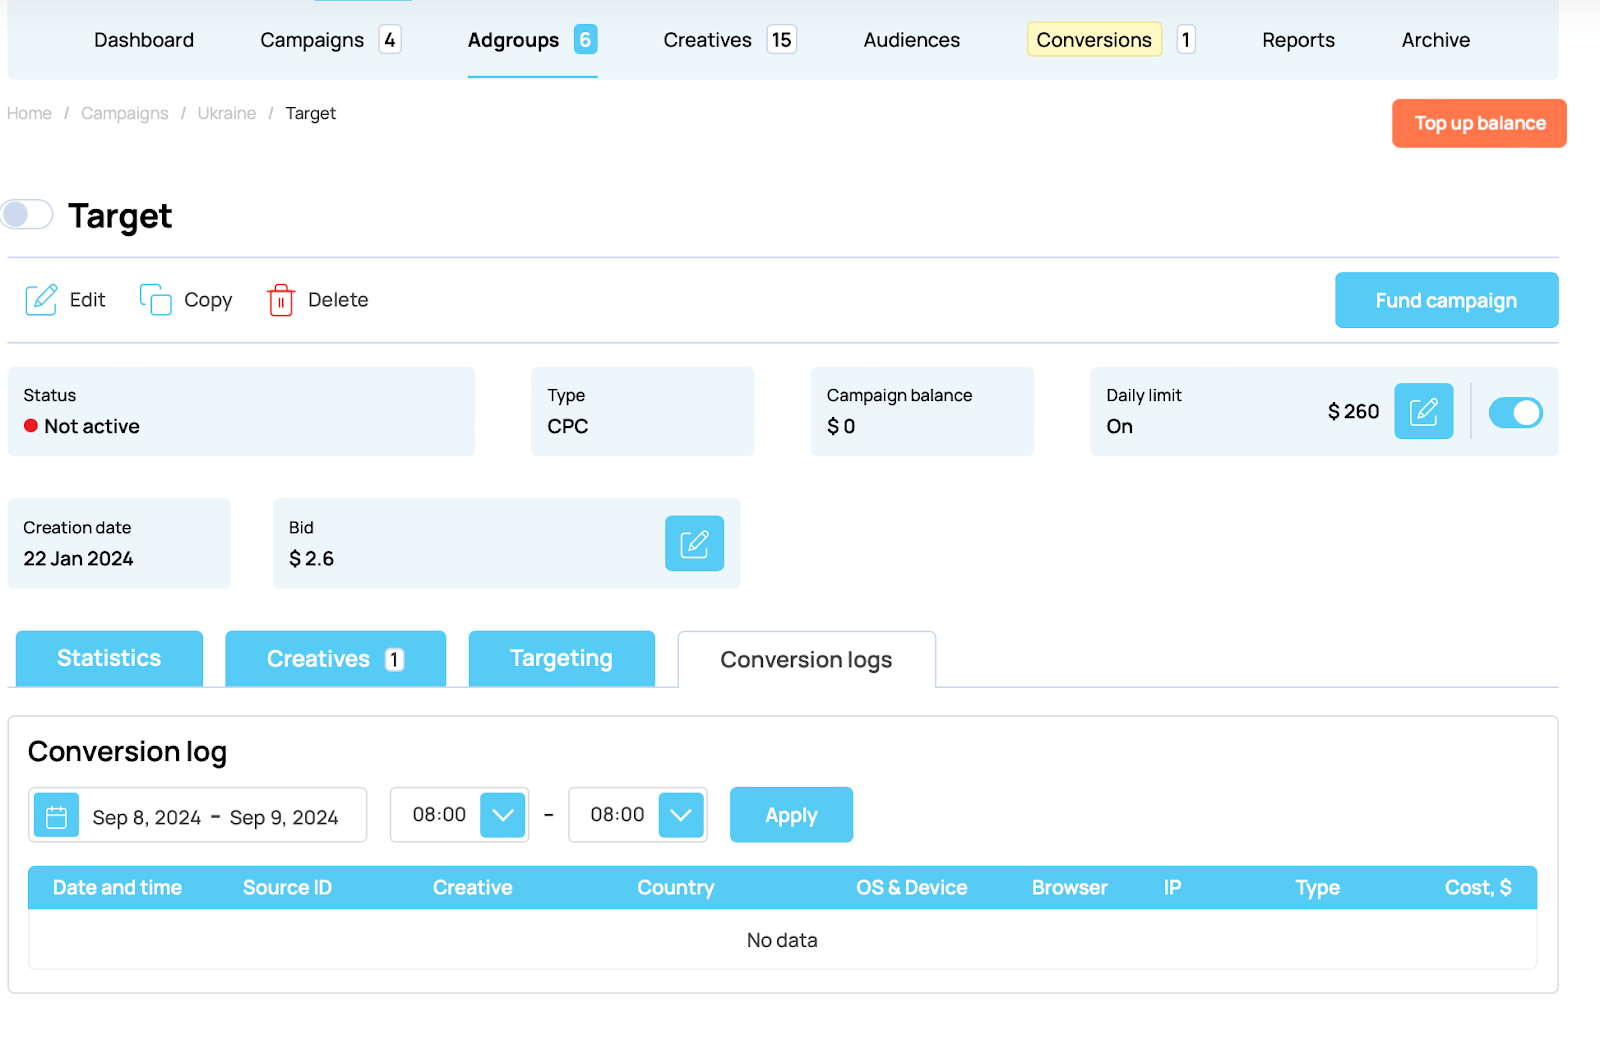Switch to the Statistics tab
The height and width of the screenshot is (1049, 1600).
[x=108, y=658]
